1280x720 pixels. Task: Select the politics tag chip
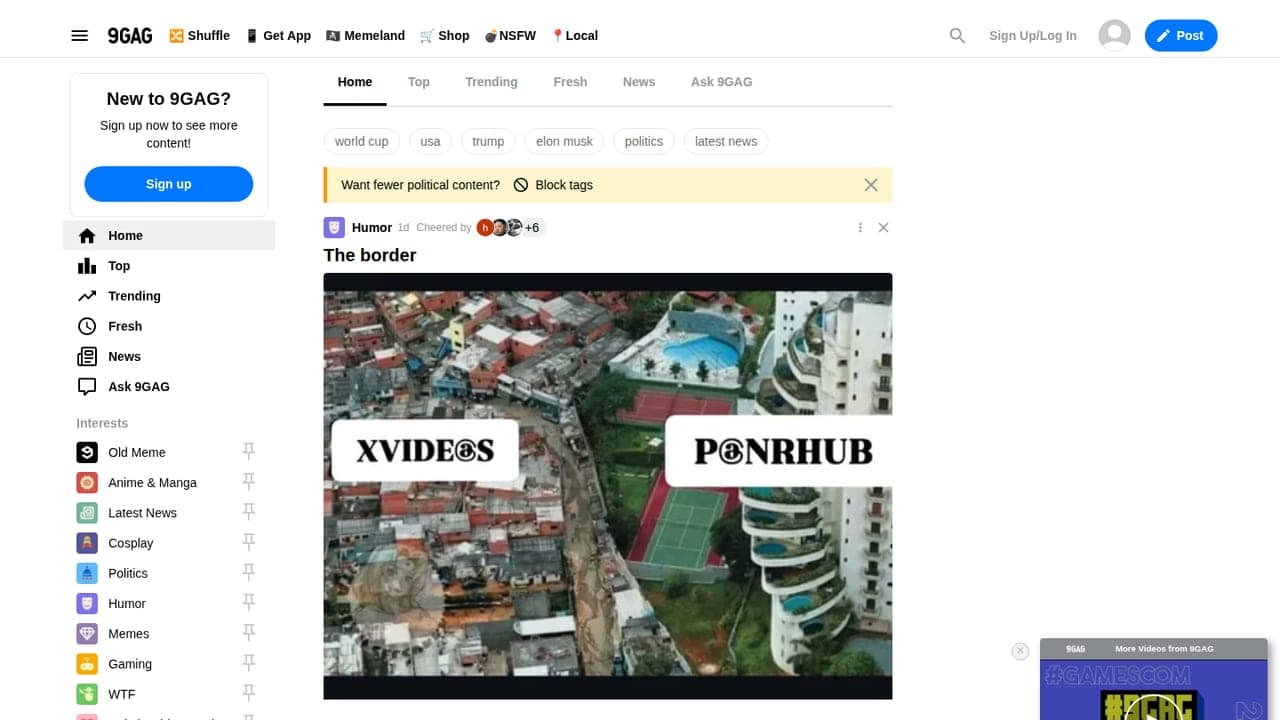[x=644, y=142]
